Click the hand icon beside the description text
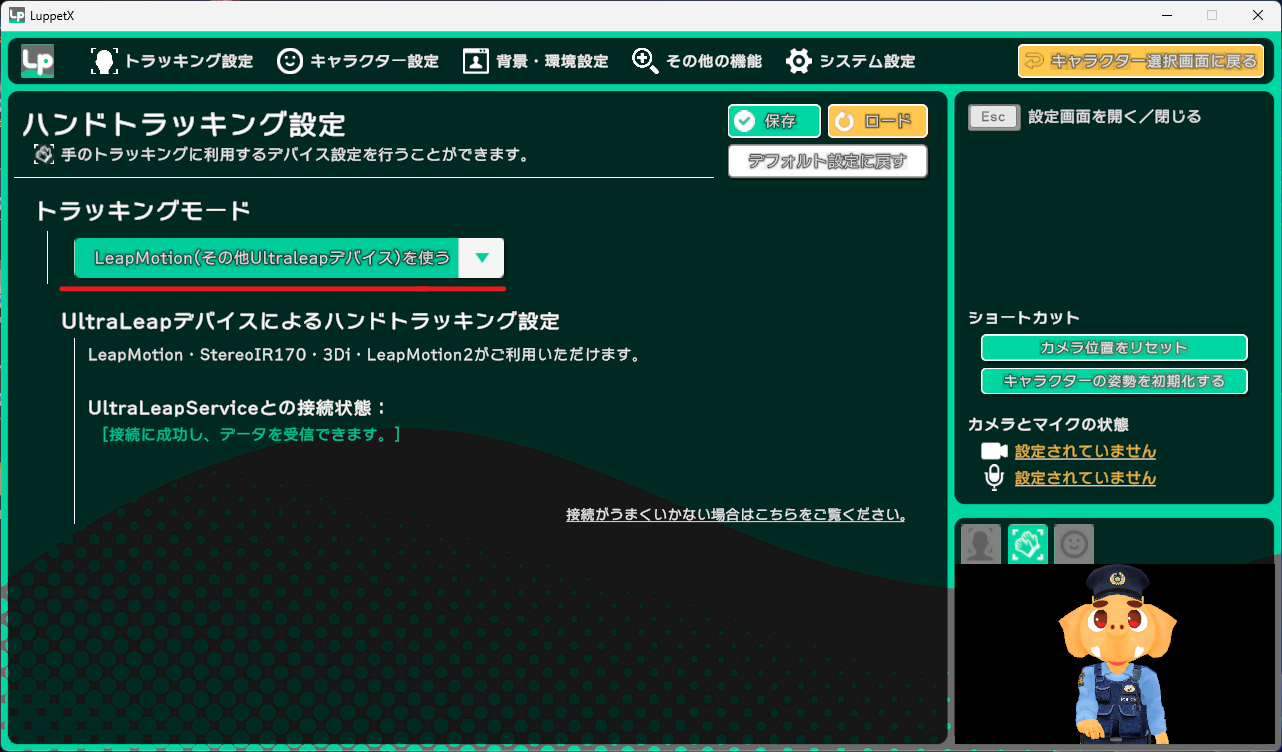The image size is (1282, 752). 43,155
